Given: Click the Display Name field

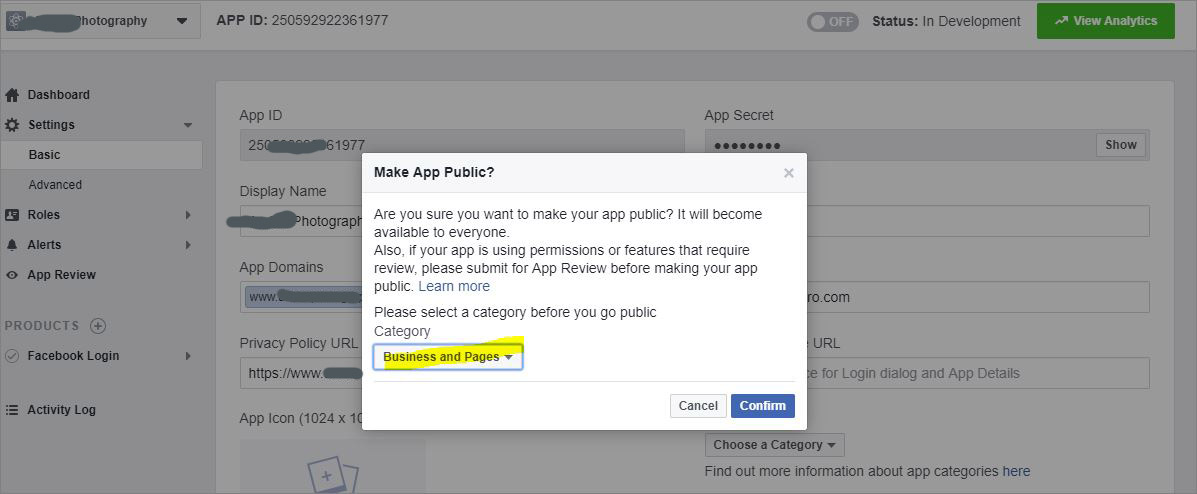Looking at the screenshot, I should tap(301, 221).
